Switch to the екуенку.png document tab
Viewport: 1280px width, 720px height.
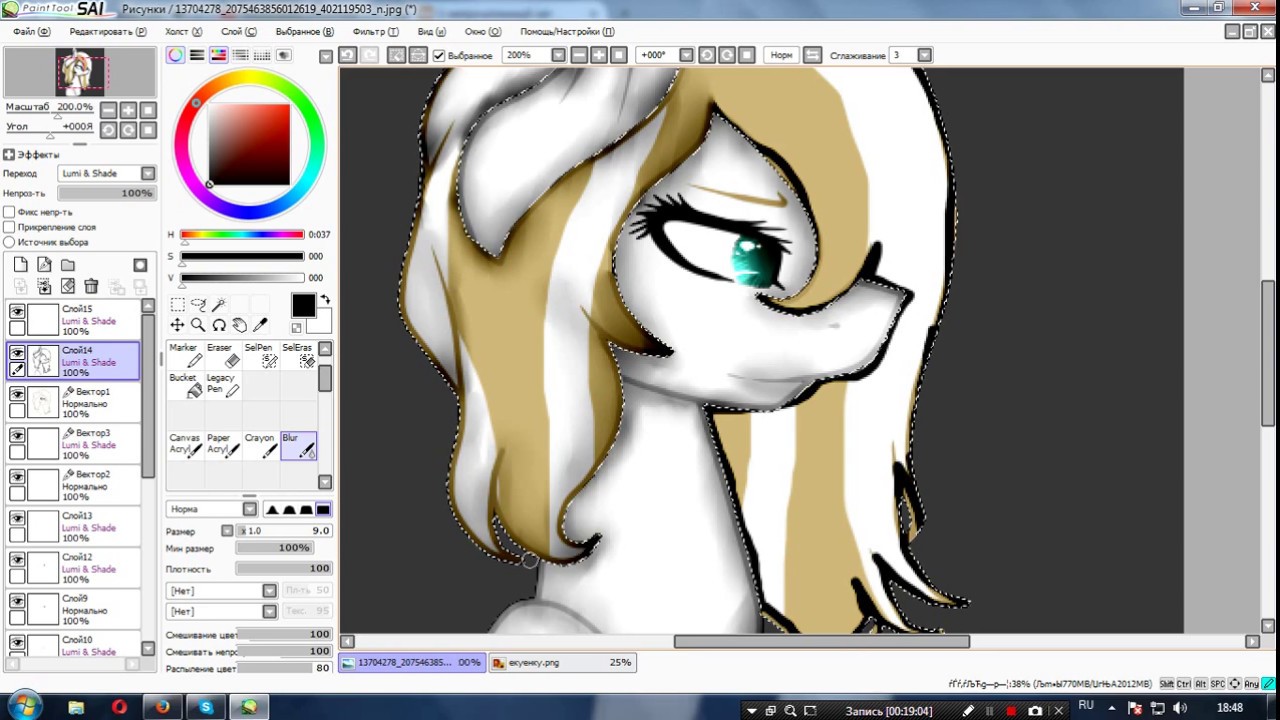[561, 662]
